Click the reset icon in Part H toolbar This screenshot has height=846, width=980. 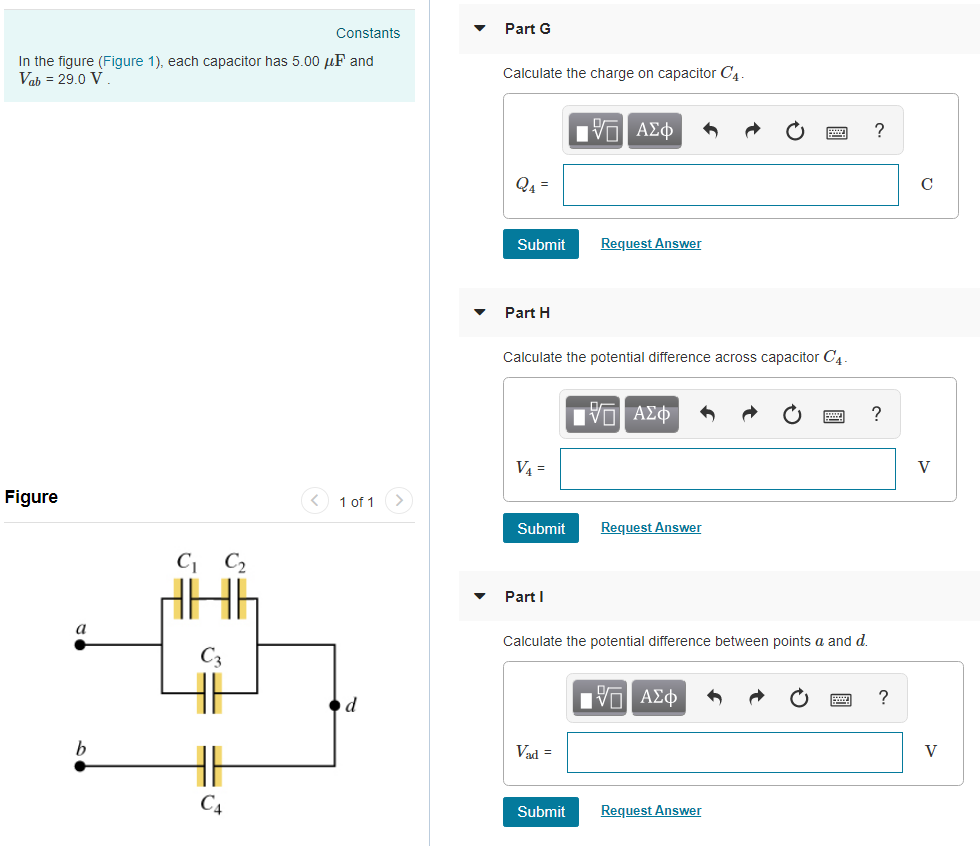click(792, 413)
